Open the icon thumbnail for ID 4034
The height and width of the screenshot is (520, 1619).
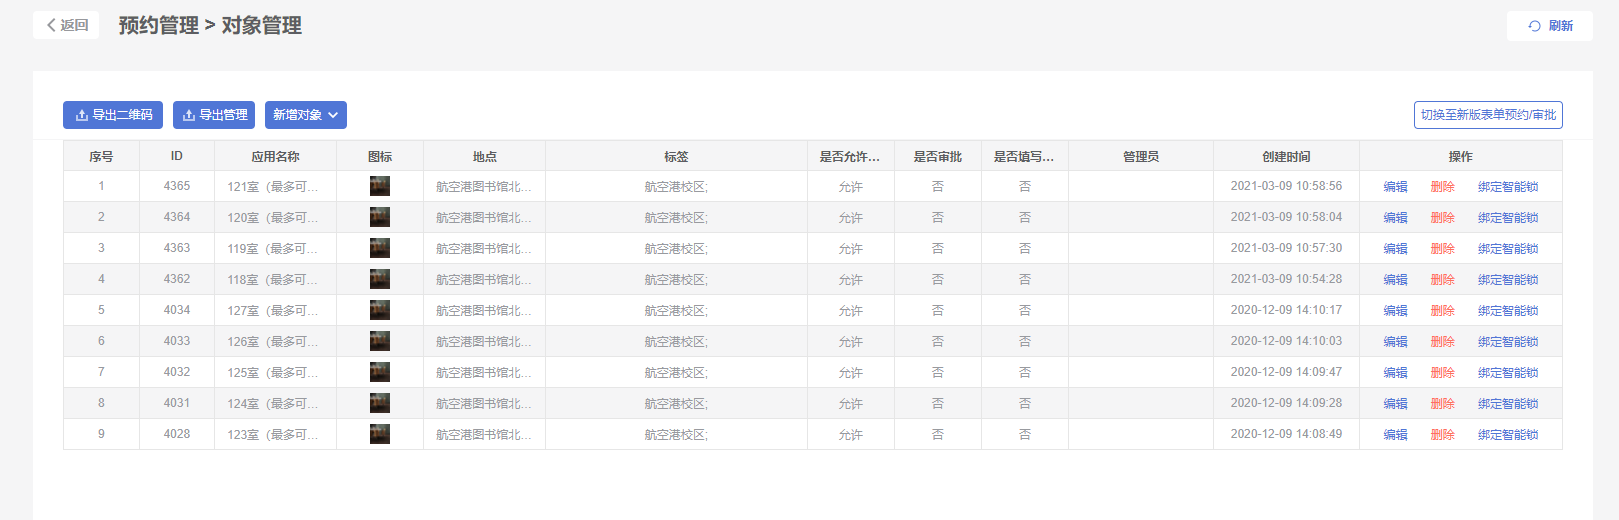tap(380, 310)
